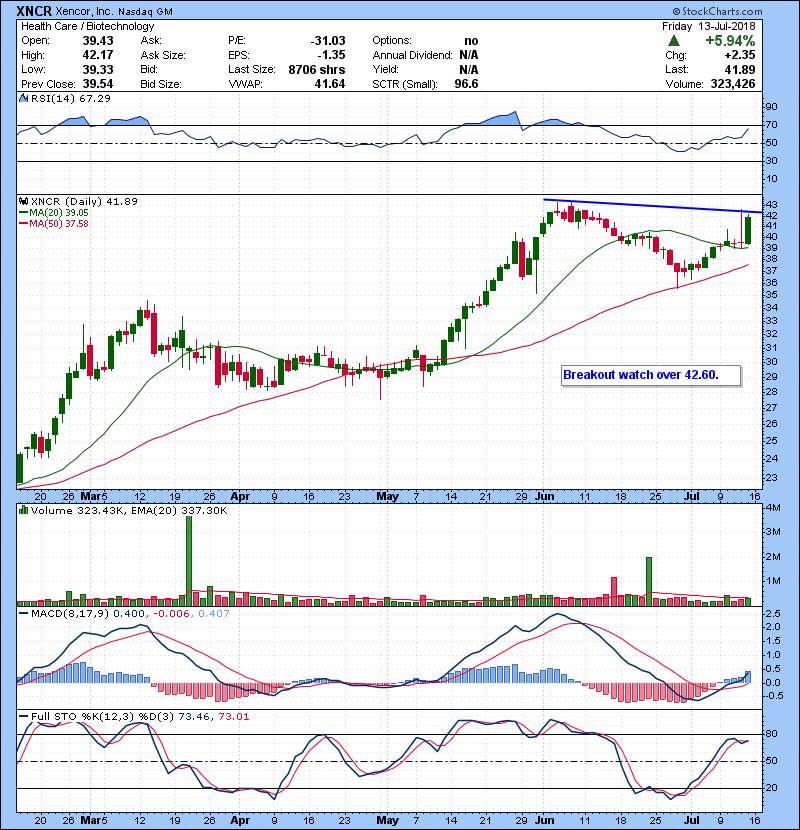Click the Options value 'no'
This screenshot has height=830, width=800.
click(471, 41)
